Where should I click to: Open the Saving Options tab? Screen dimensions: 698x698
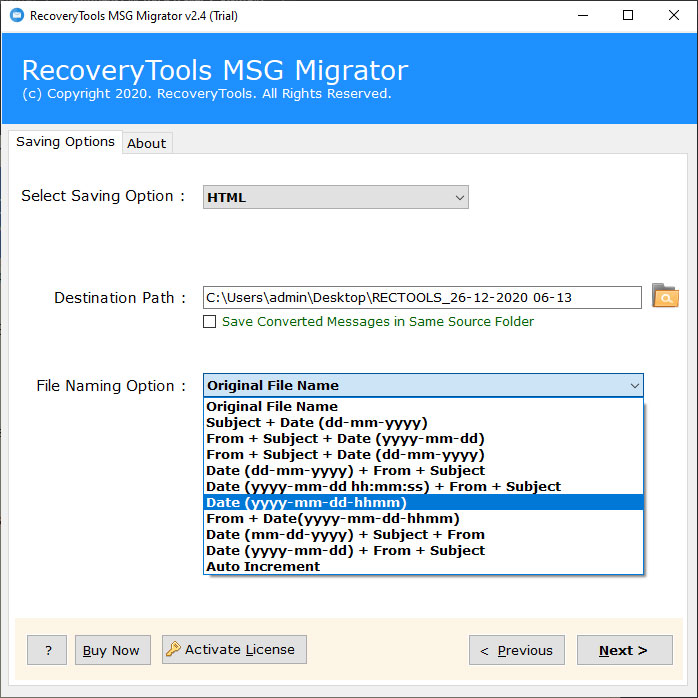click(65, 142)
